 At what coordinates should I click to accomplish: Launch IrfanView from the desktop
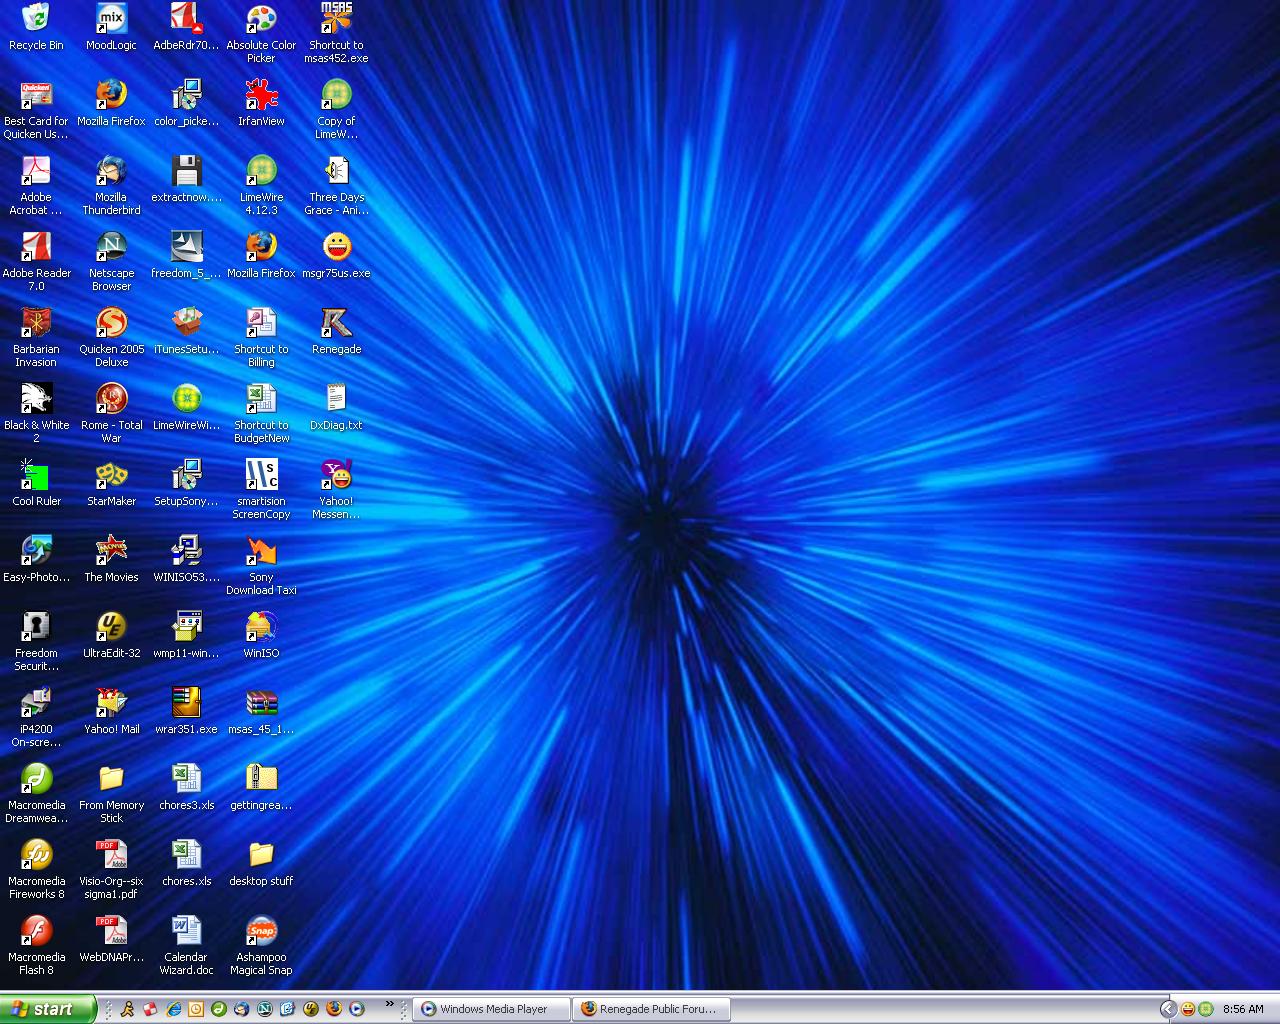click(261, 96)
